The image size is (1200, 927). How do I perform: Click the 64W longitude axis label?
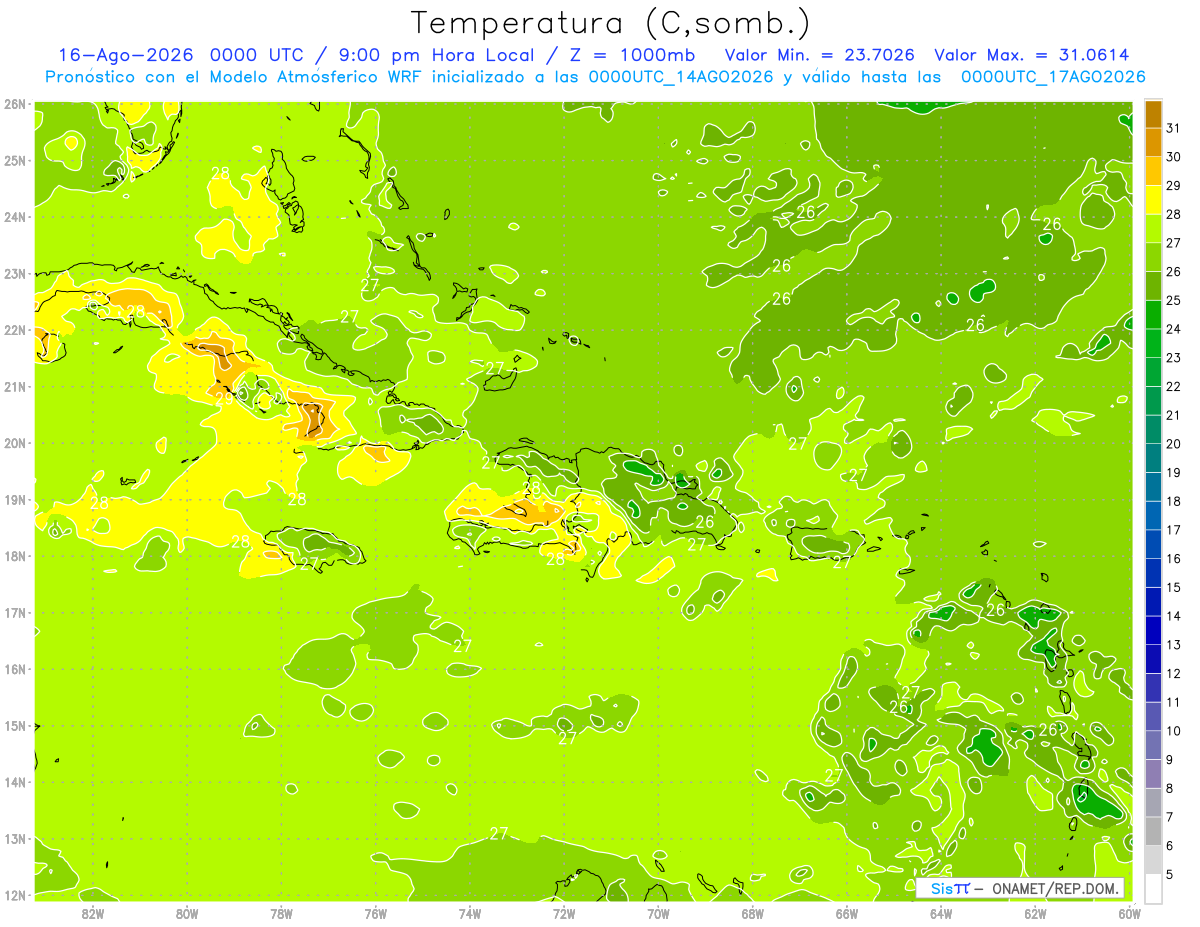point(941,914)
